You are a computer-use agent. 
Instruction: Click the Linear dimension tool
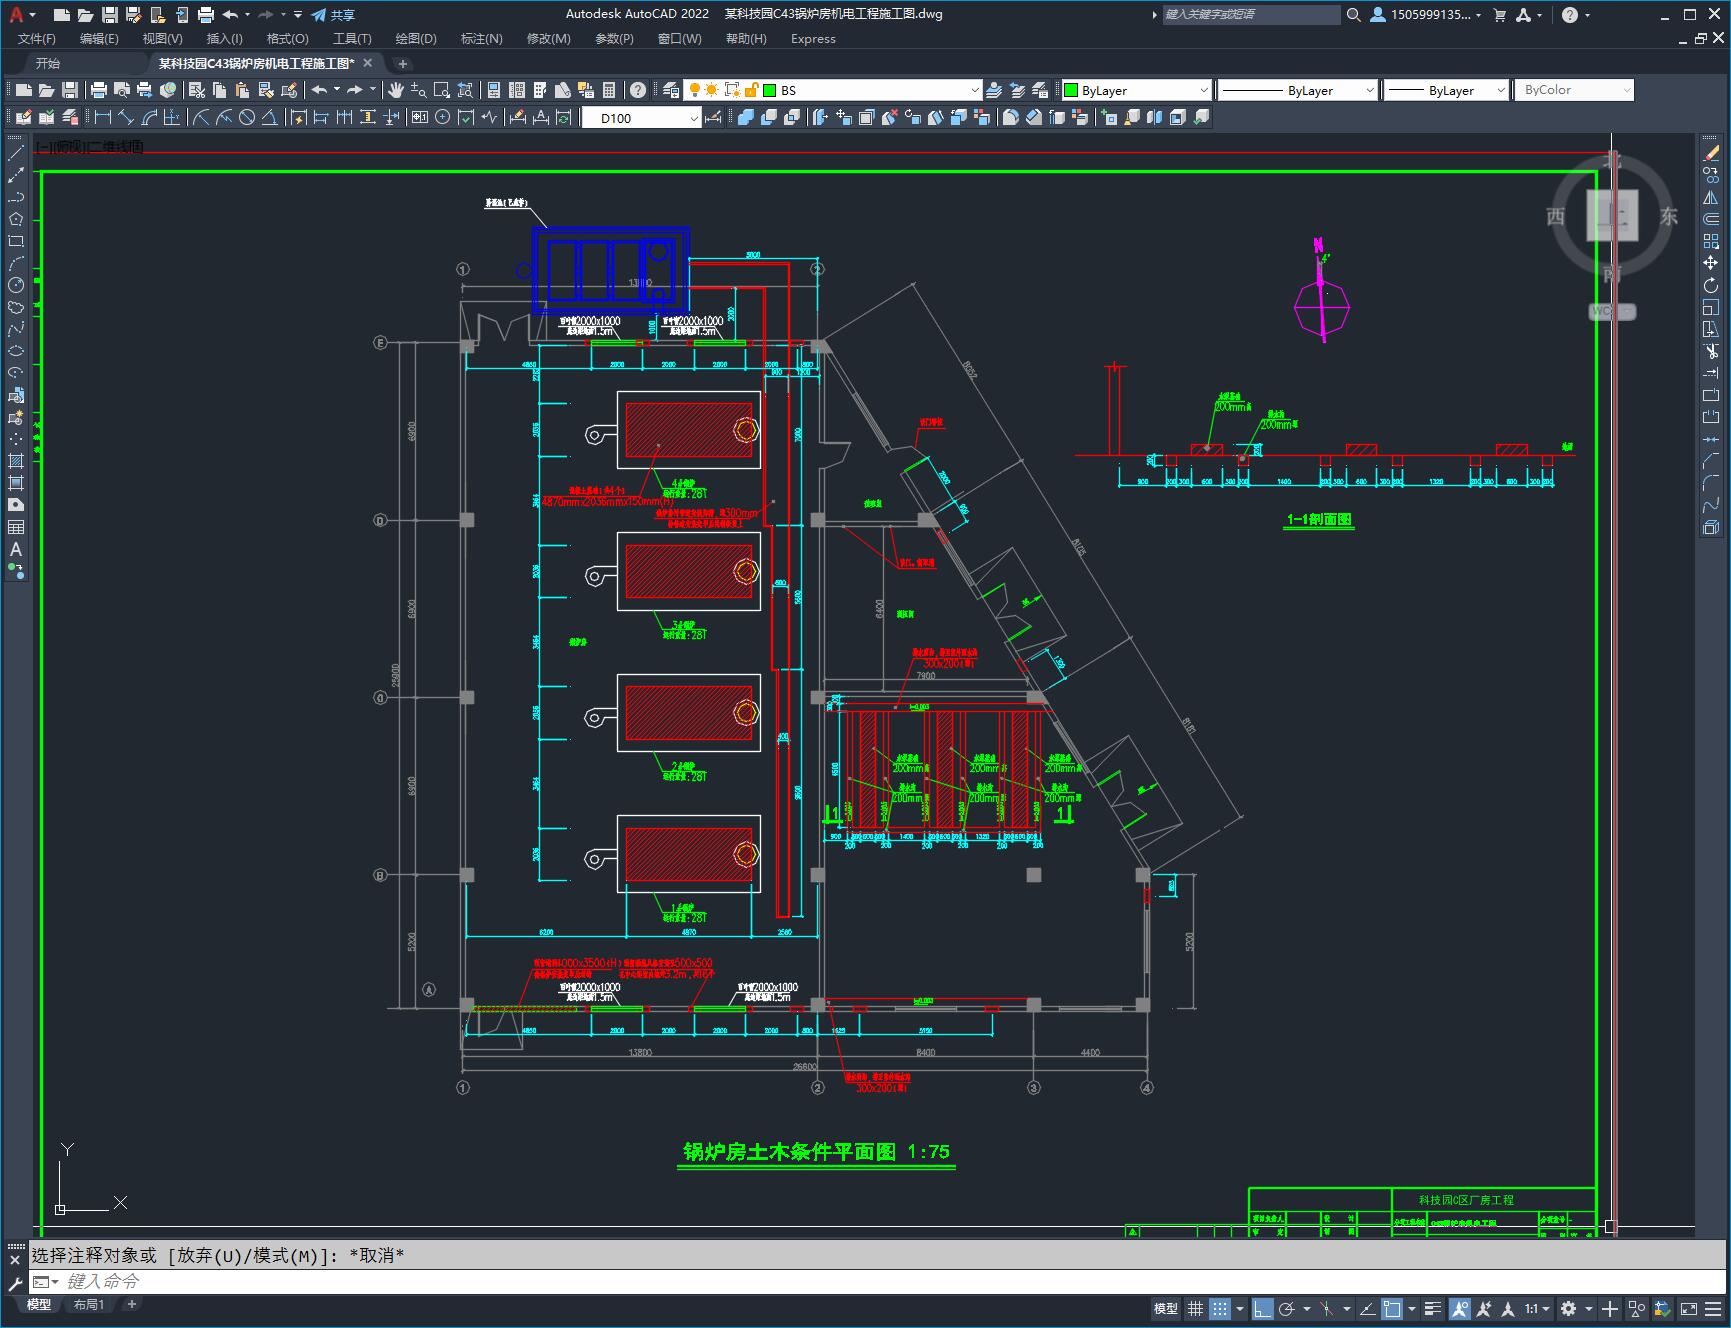pos(103,117)
